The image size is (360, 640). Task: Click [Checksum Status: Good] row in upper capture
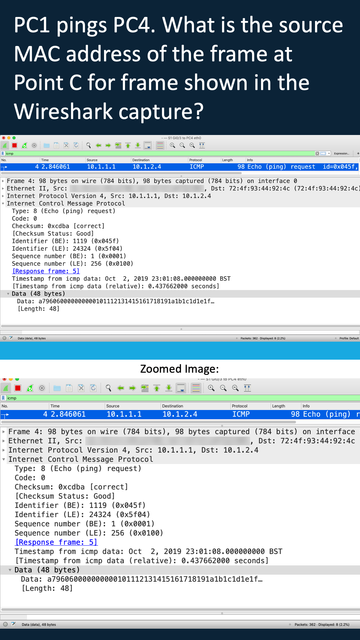pyautogui.click(x=53, y=233)
